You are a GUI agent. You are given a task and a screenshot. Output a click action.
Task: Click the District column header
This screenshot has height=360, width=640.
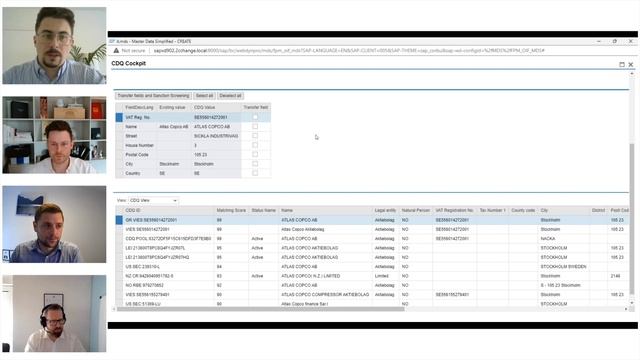[598, 211]
